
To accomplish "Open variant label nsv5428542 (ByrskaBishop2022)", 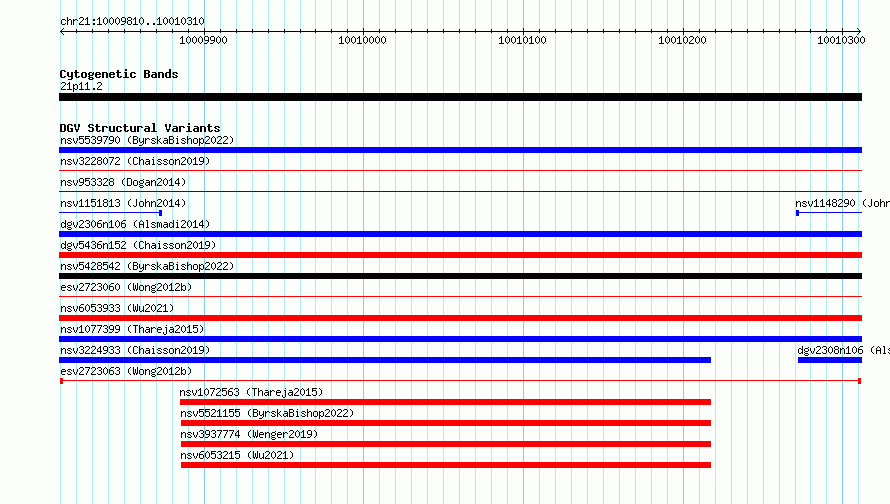I will (147, 266).
